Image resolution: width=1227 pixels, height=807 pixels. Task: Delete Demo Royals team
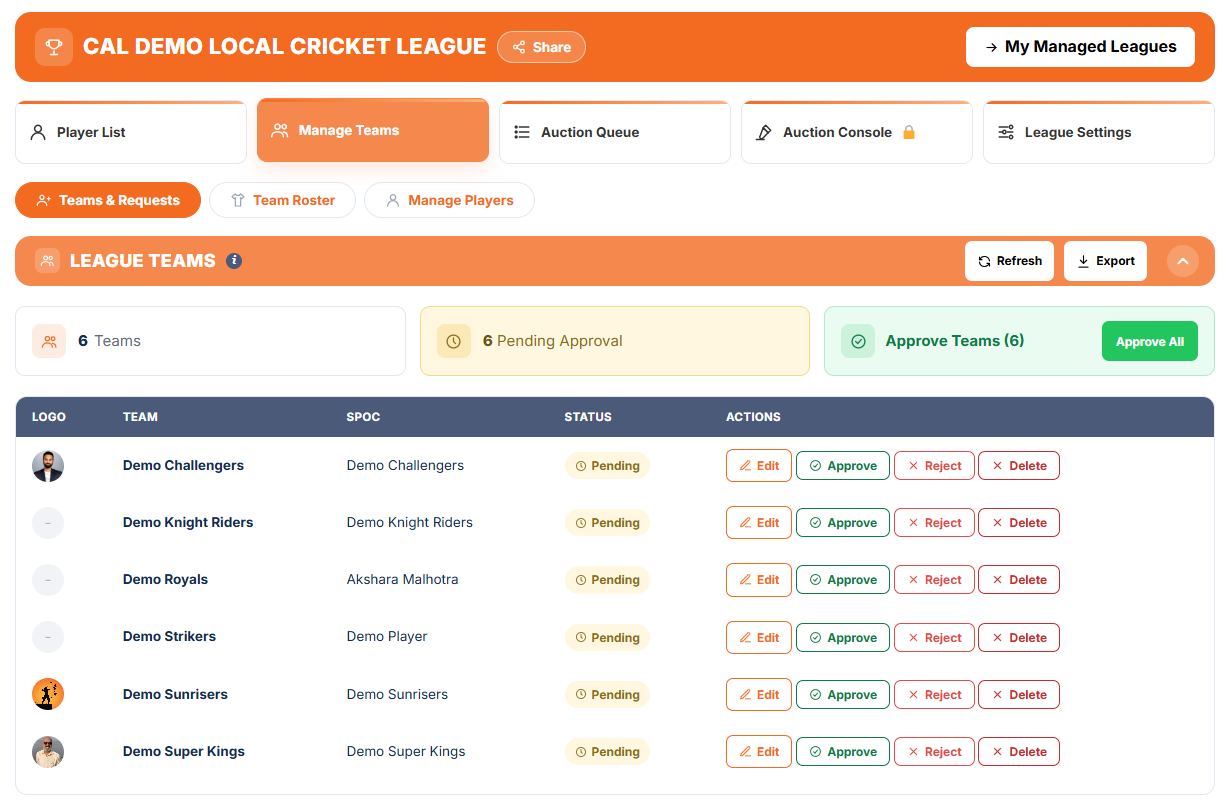click(x=1019, y=580)
